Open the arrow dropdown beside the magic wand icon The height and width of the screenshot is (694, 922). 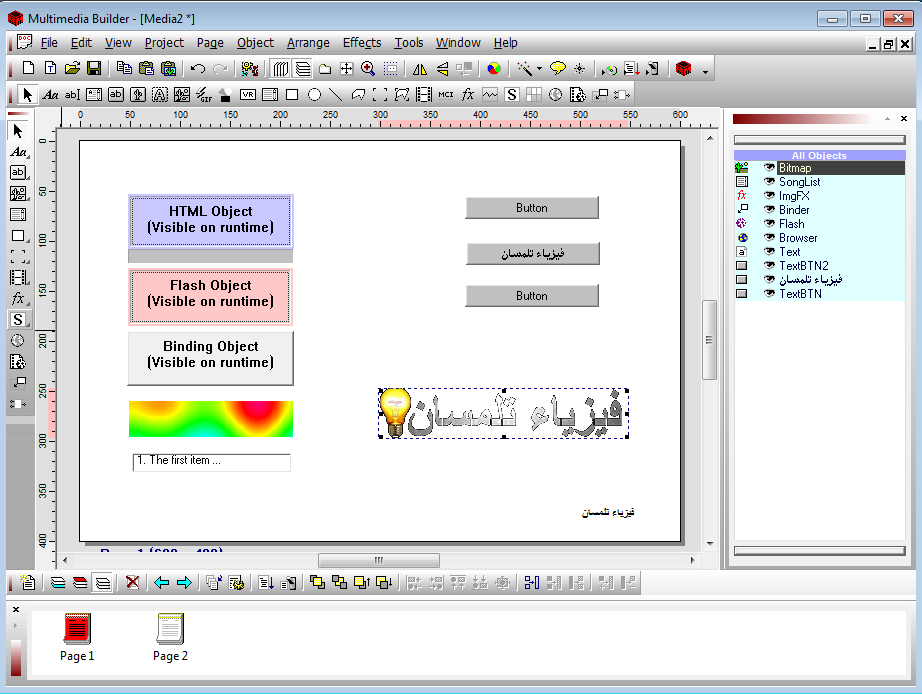539,69
